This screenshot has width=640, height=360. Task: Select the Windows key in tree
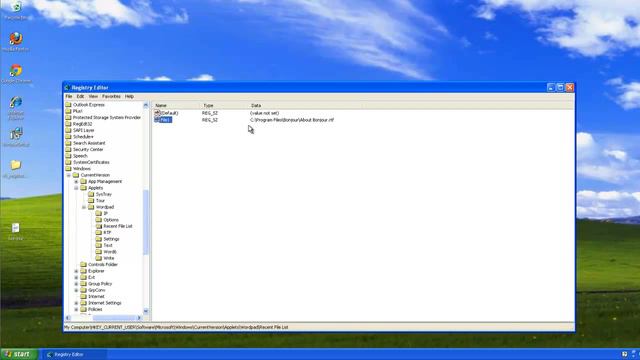[x=82, y=169]
